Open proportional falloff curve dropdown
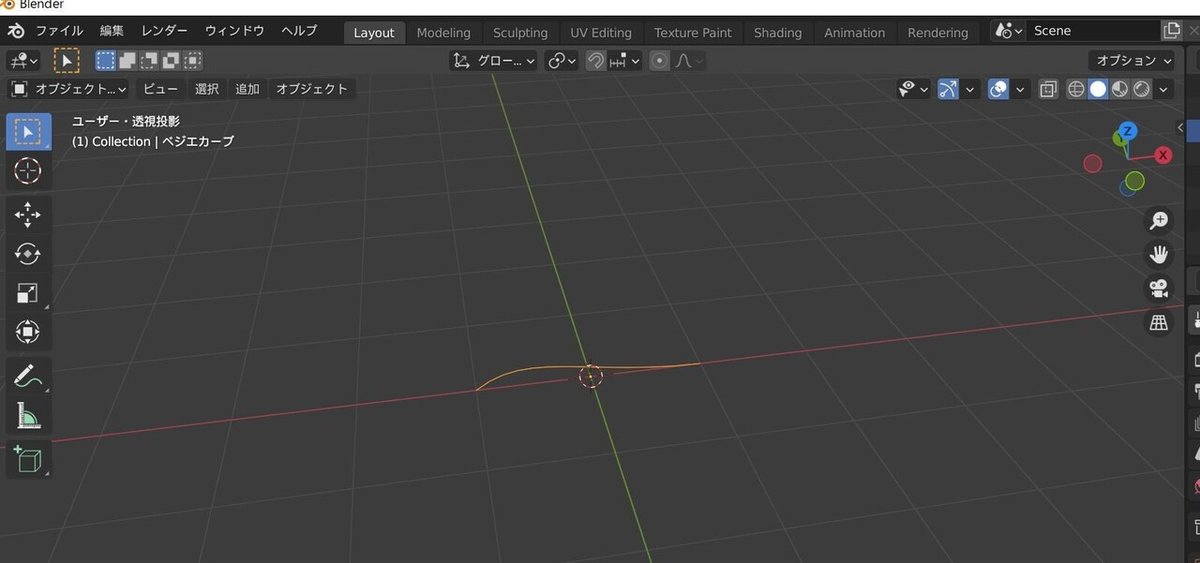The width and height of the screenshot is (1200, 563). [688, 61]
